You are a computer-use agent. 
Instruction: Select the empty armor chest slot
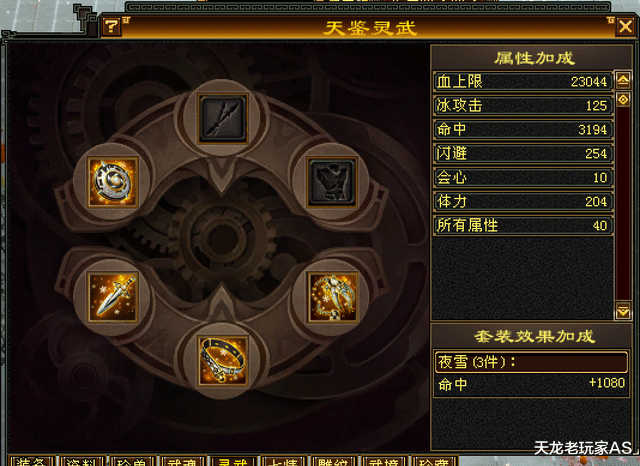[x=332, y=182]
